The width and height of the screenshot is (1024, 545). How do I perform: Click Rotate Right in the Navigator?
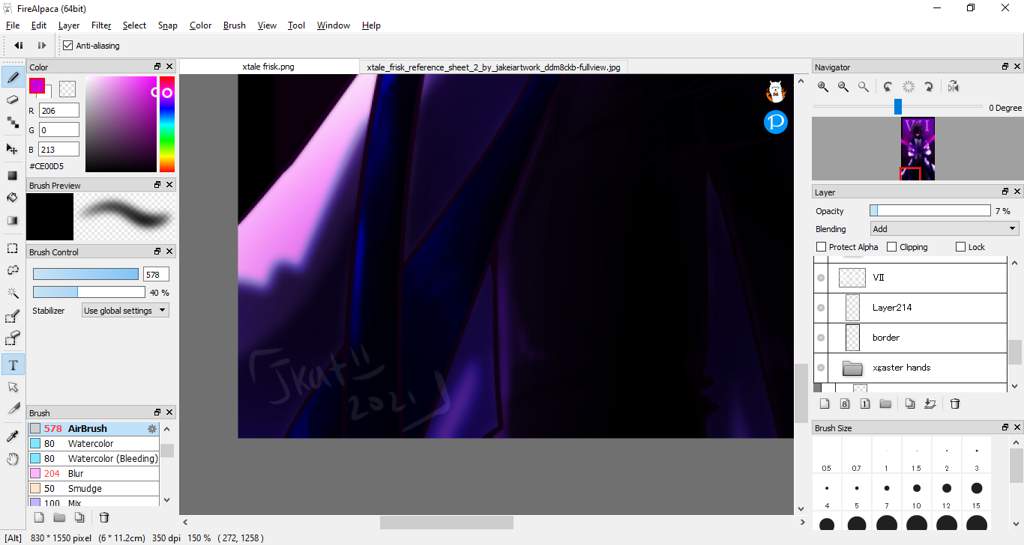(929, 87)
